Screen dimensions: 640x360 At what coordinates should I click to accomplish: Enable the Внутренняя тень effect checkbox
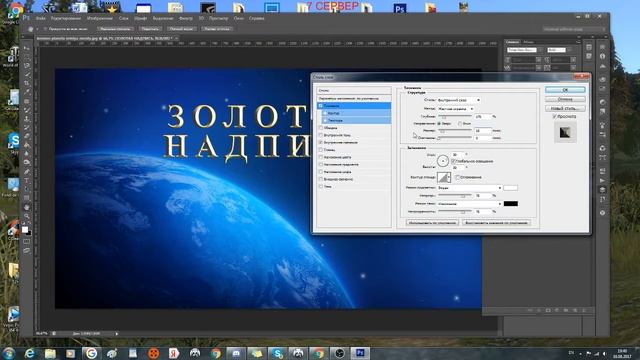[x=321, y=135]
